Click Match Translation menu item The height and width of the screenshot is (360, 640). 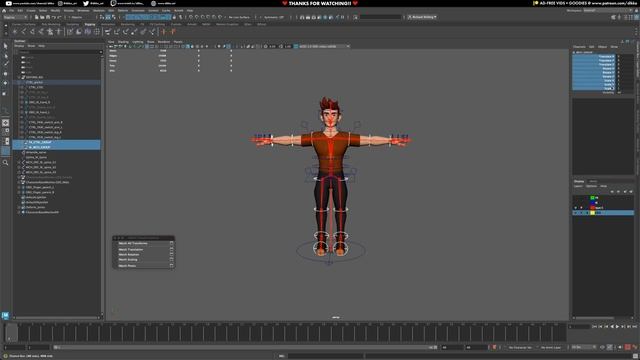tap(131, 249)
